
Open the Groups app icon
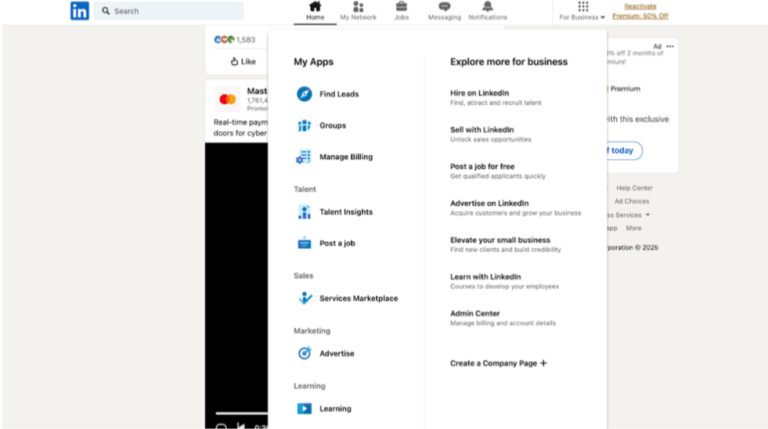point(304,126)
